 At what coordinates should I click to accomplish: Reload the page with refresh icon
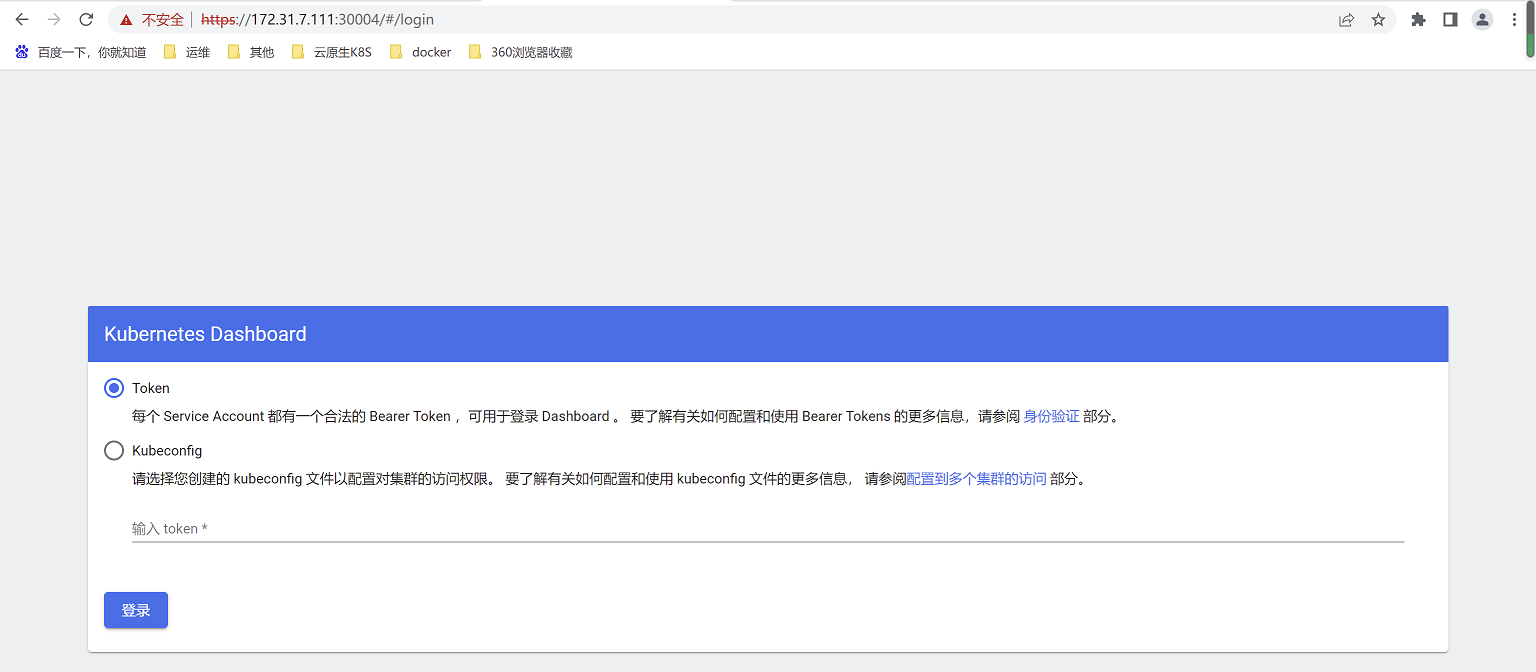pyautogui.click(x=86, y=19)
